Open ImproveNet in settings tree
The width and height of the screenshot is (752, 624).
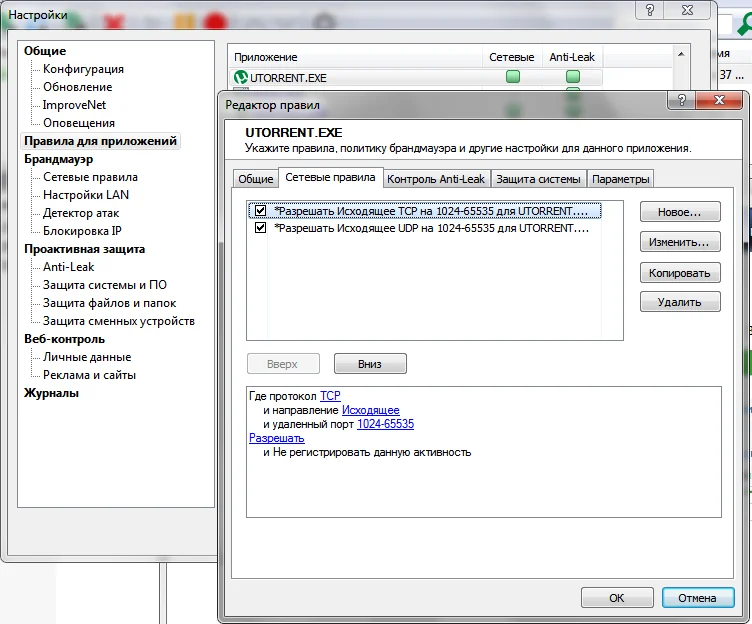[74, 105]
